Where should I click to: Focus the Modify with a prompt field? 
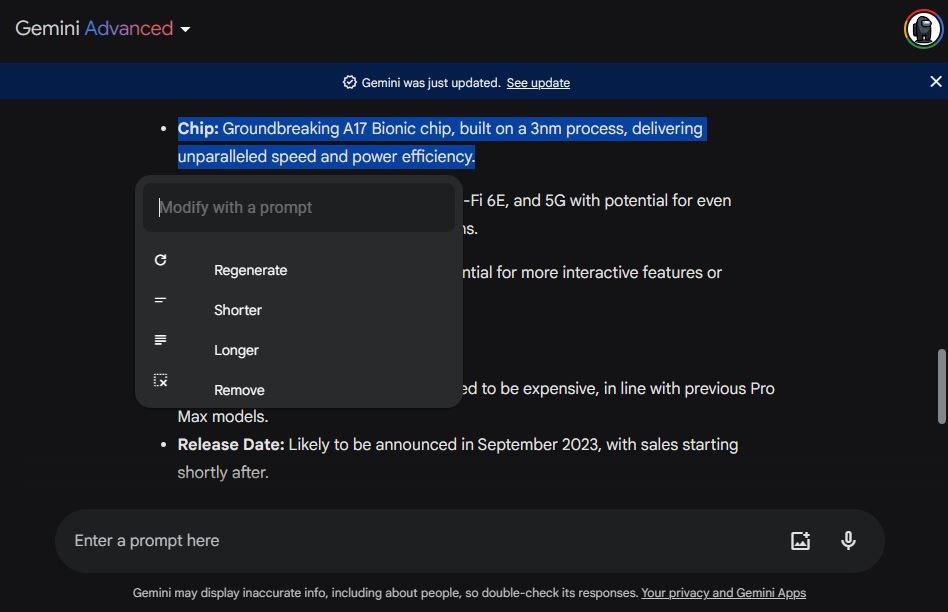(x=300, y=208)
